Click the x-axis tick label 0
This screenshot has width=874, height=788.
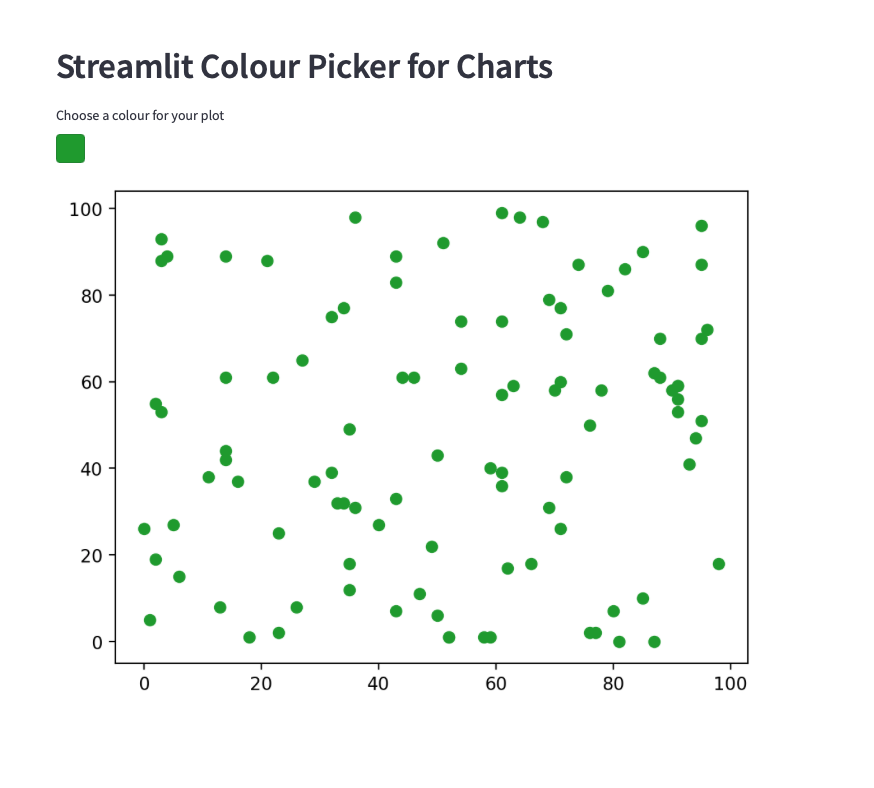coord(144,683)
